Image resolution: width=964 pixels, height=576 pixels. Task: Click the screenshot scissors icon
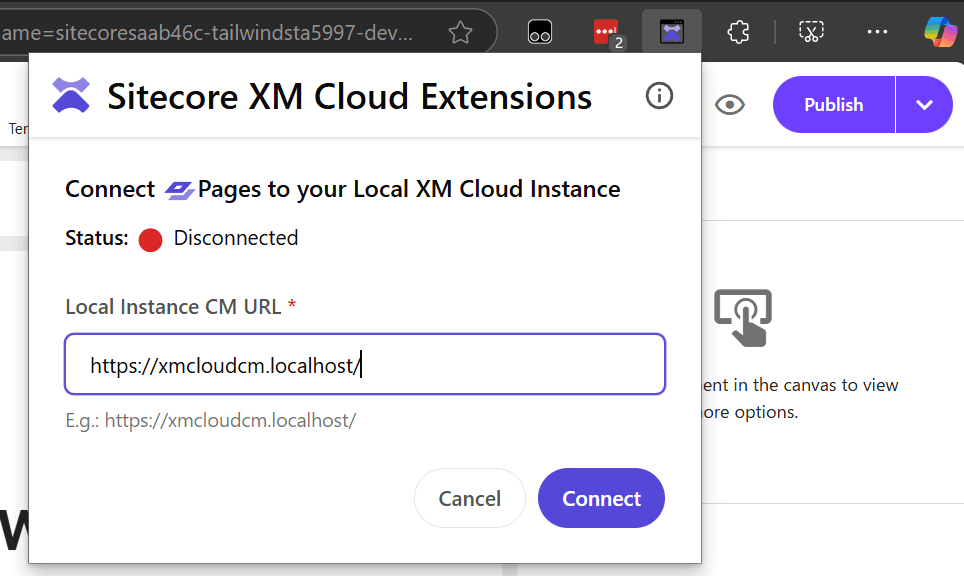click(811, 33)
